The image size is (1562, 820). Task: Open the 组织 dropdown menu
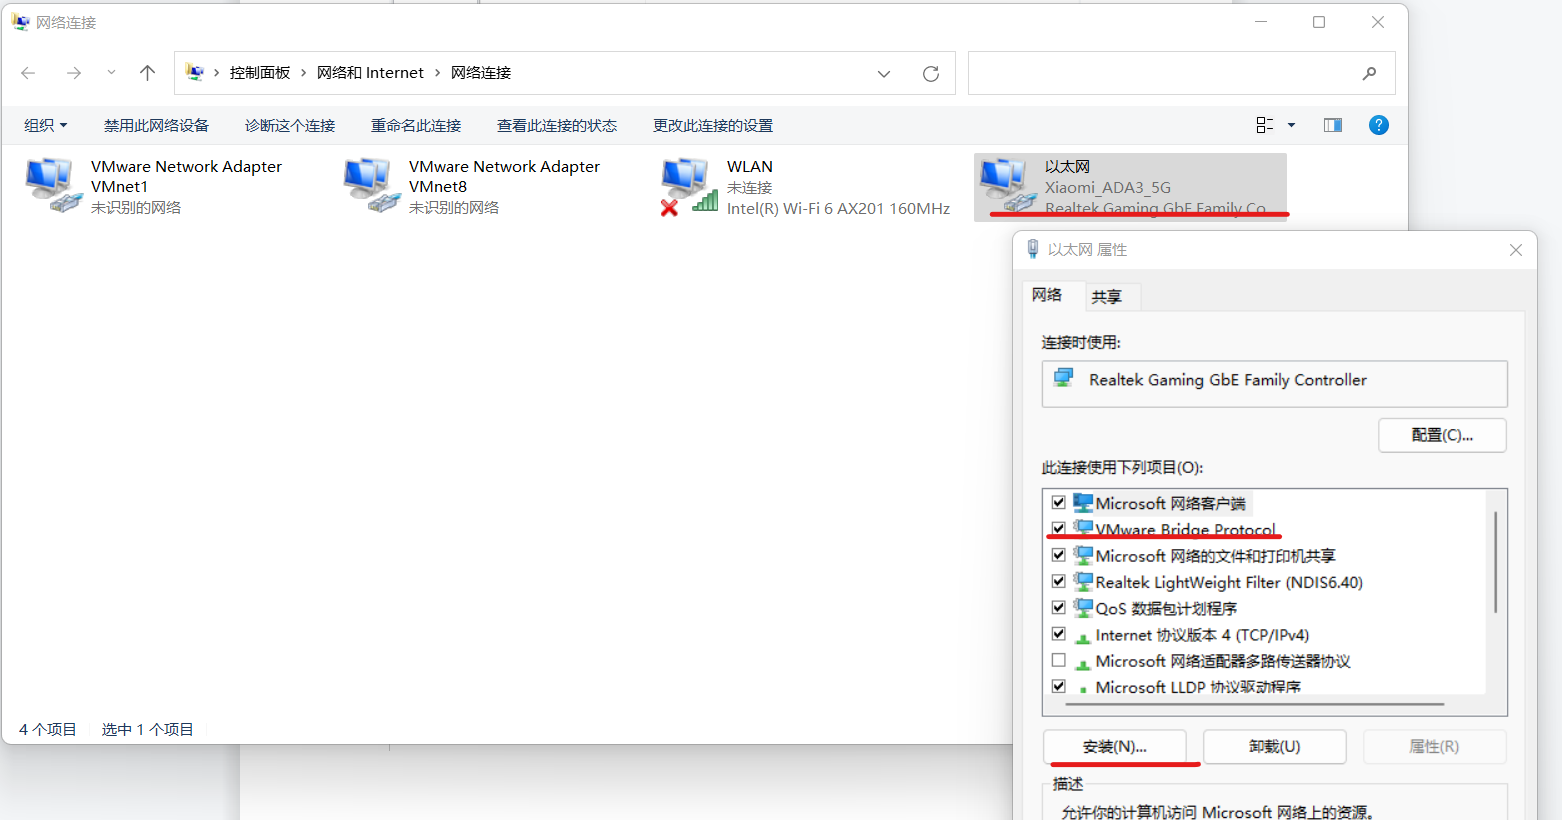coord(46,125)
